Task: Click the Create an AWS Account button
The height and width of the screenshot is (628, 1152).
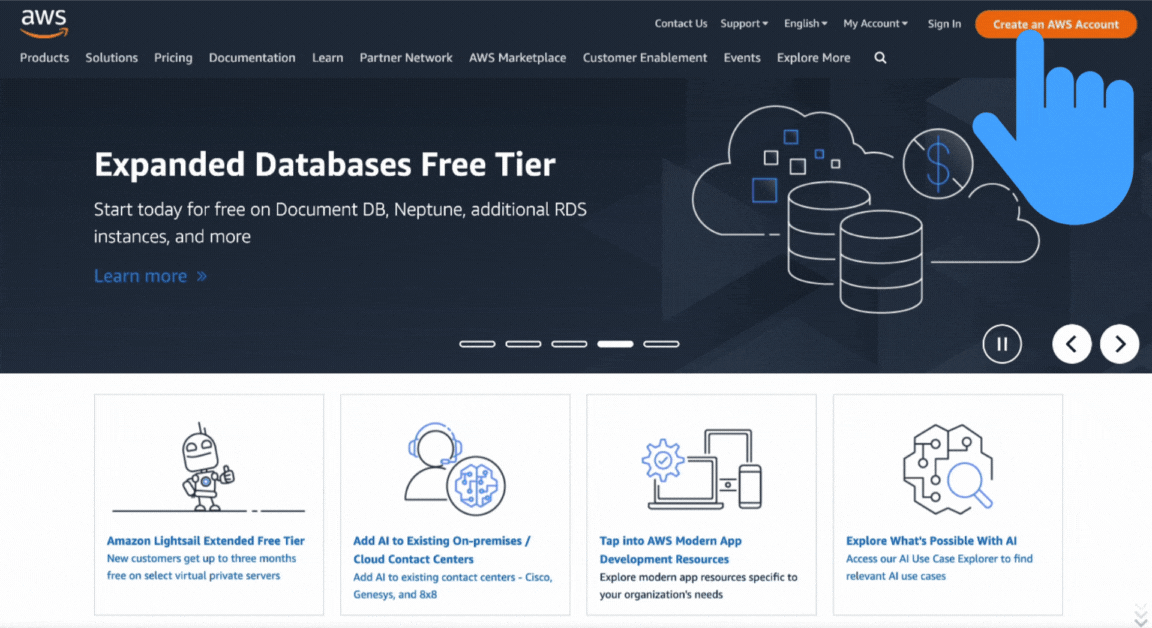Action: [x=1055, y=23]
